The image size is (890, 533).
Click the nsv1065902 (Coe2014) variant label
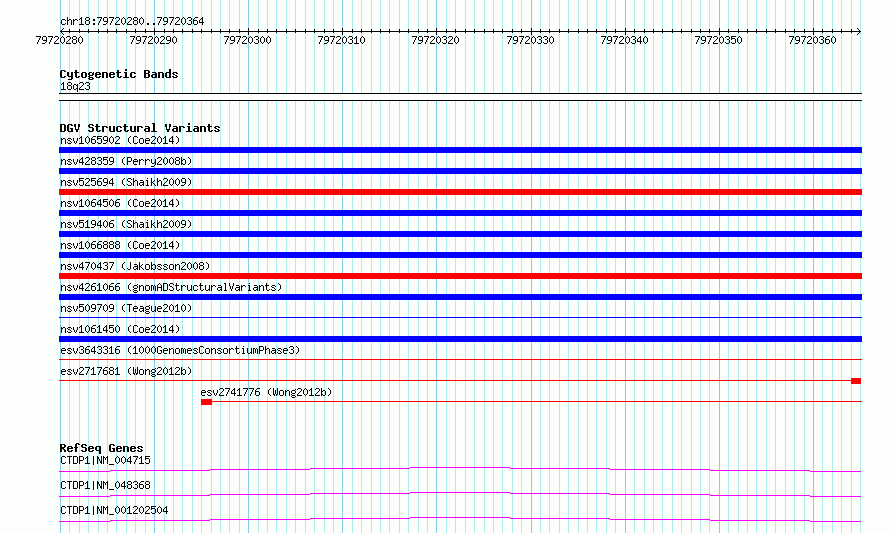120,140
